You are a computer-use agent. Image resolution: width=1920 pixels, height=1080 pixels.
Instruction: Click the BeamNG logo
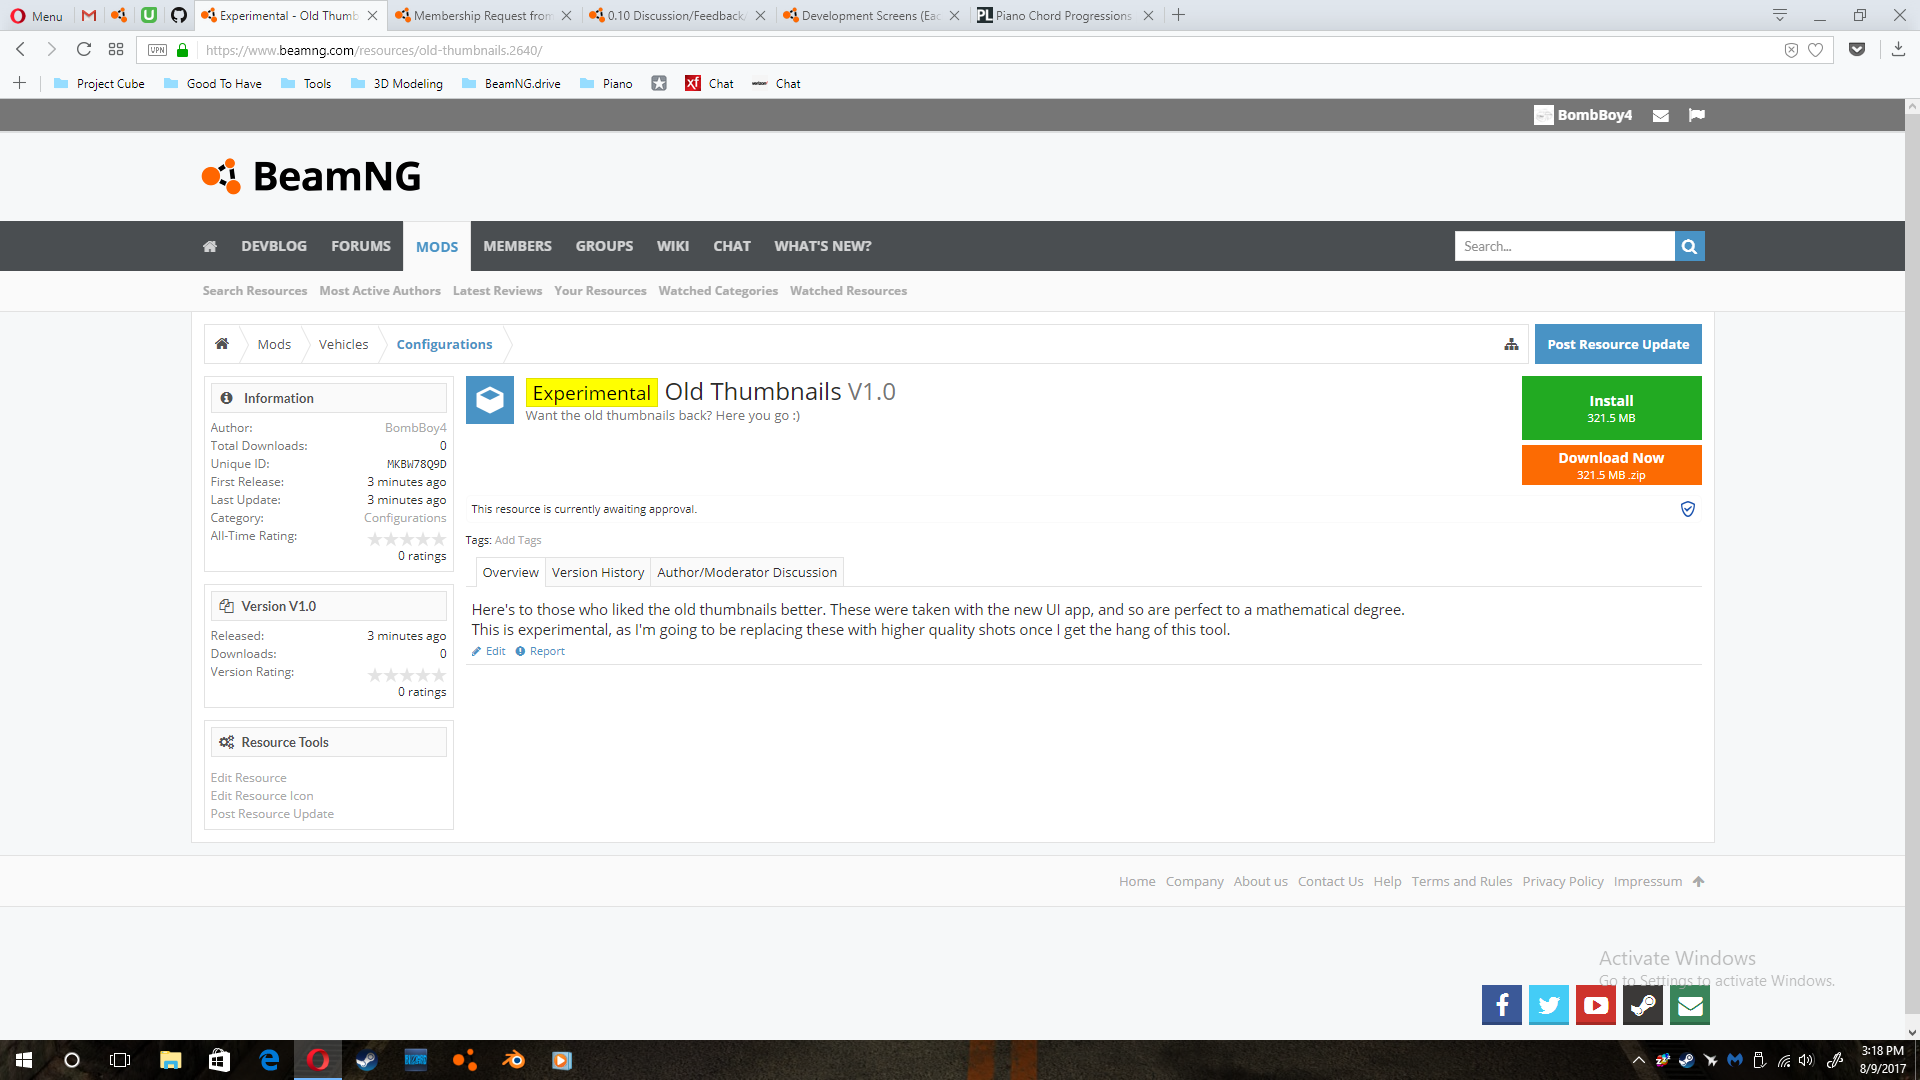(311, 176)
